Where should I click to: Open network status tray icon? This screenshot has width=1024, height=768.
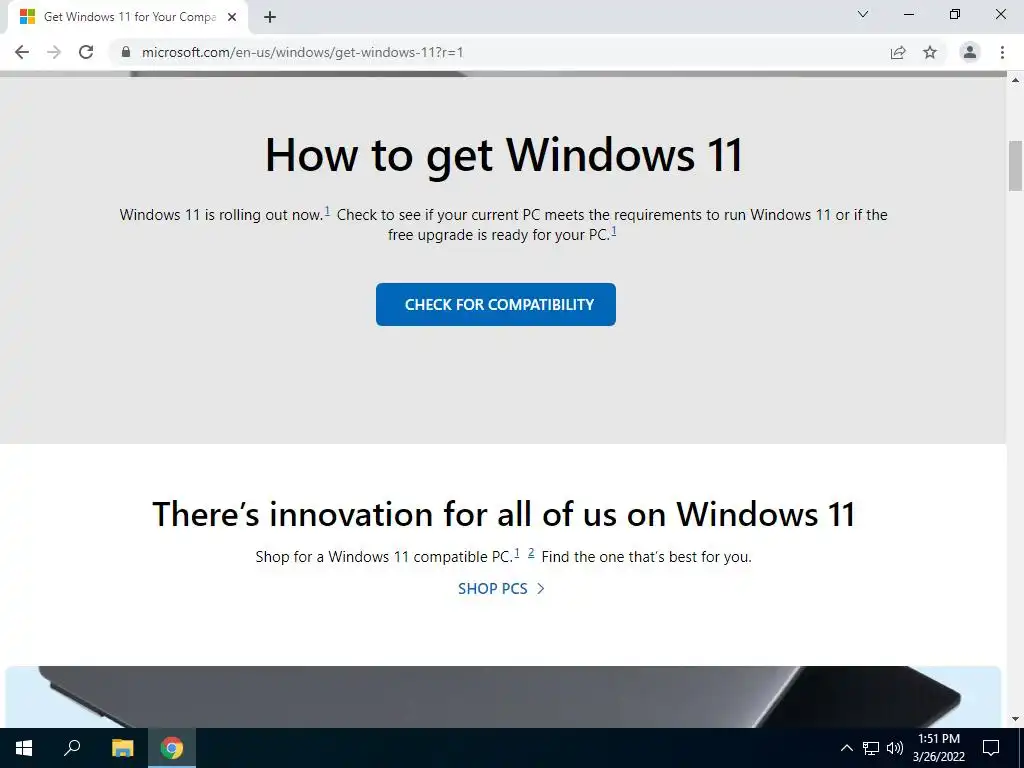pyautogui.click(x=871, y=748)
